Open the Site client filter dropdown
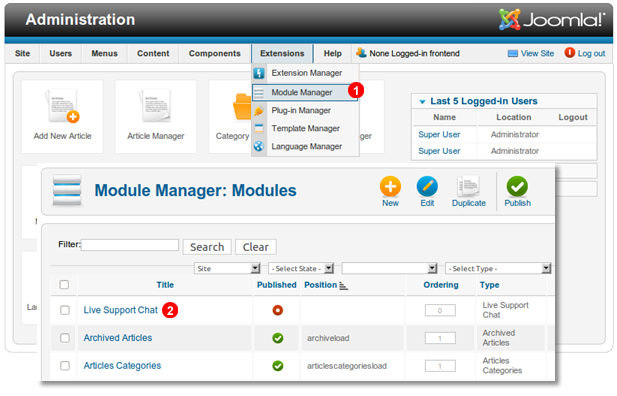617x396 pixels. point(227,268)
